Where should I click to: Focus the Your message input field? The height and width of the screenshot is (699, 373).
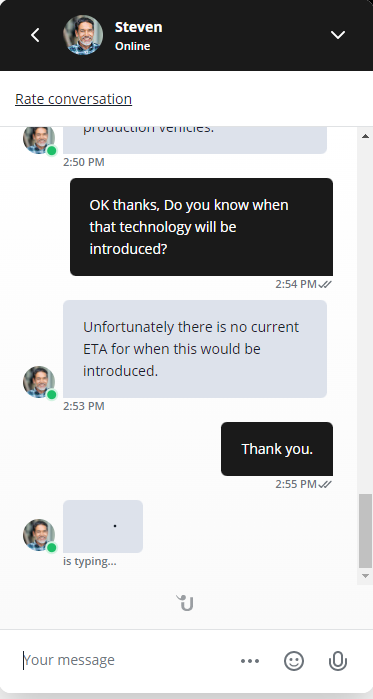125,660
